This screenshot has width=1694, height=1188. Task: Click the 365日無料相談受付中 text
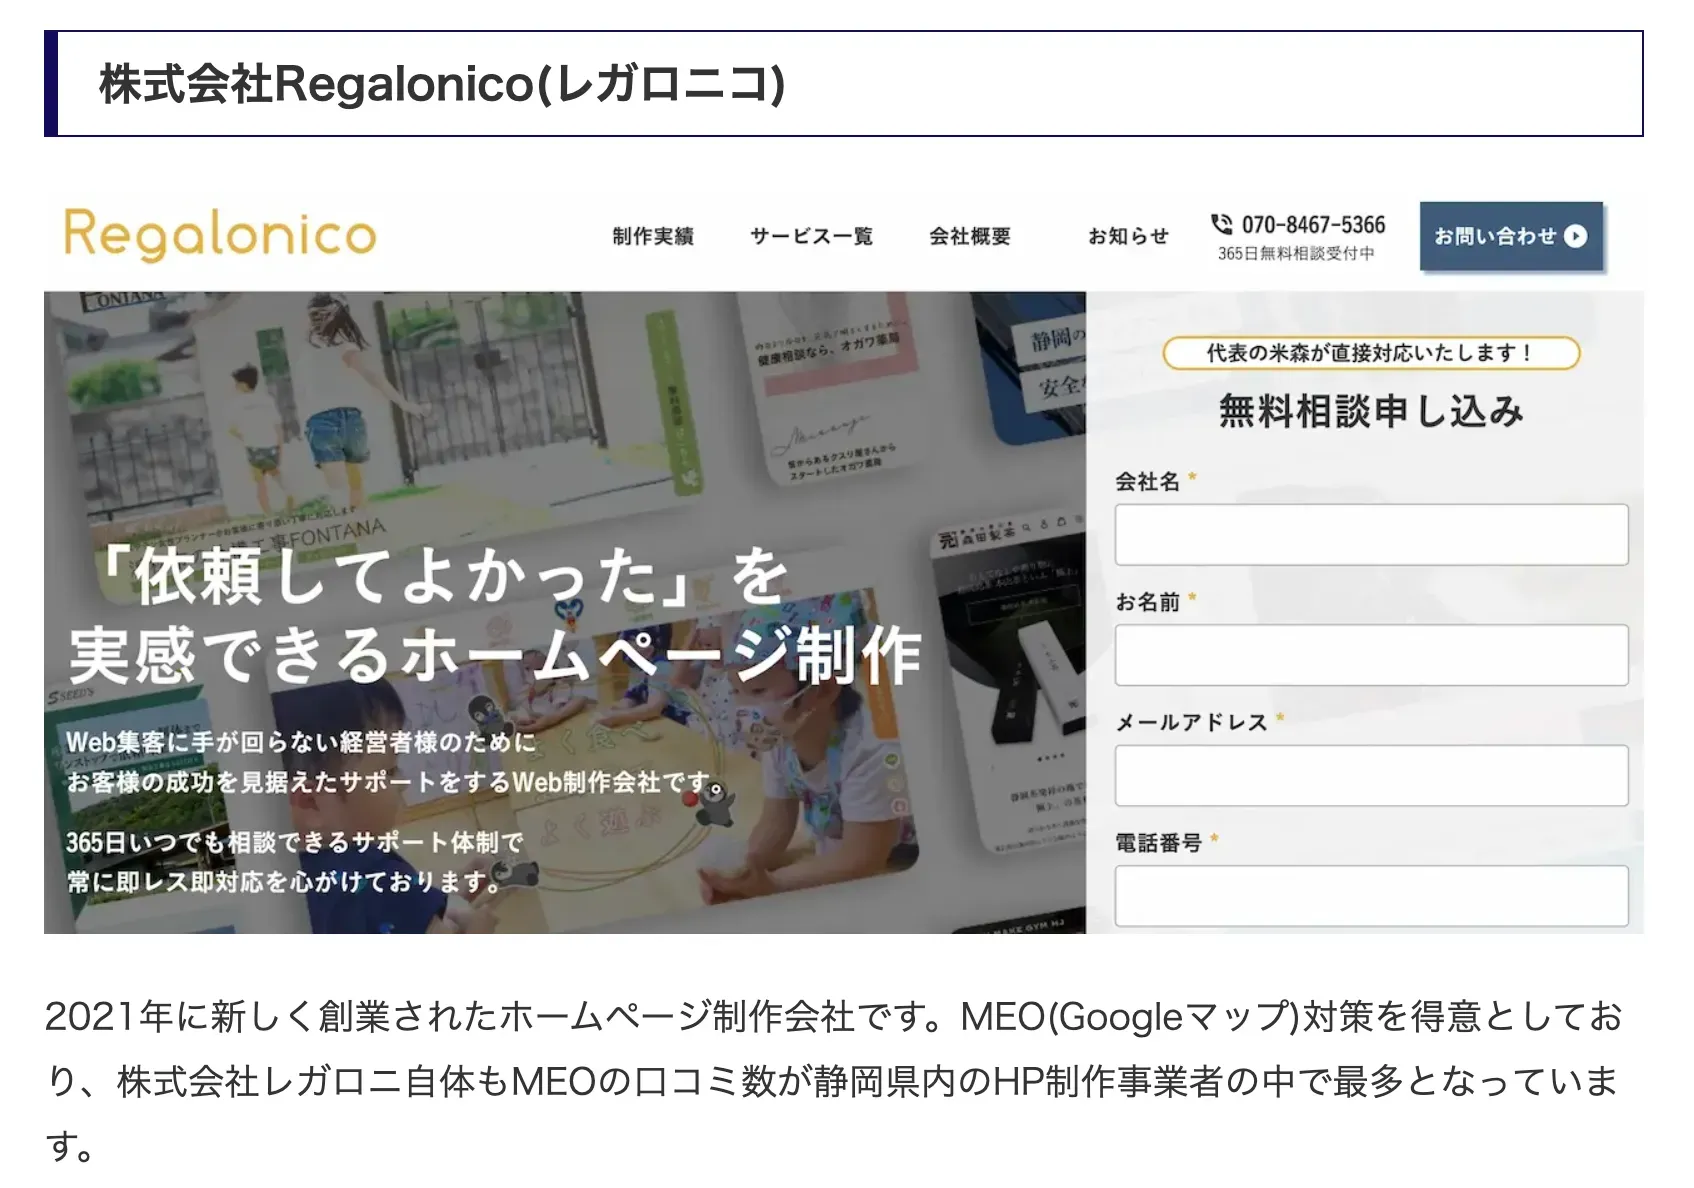(1296, 254)
